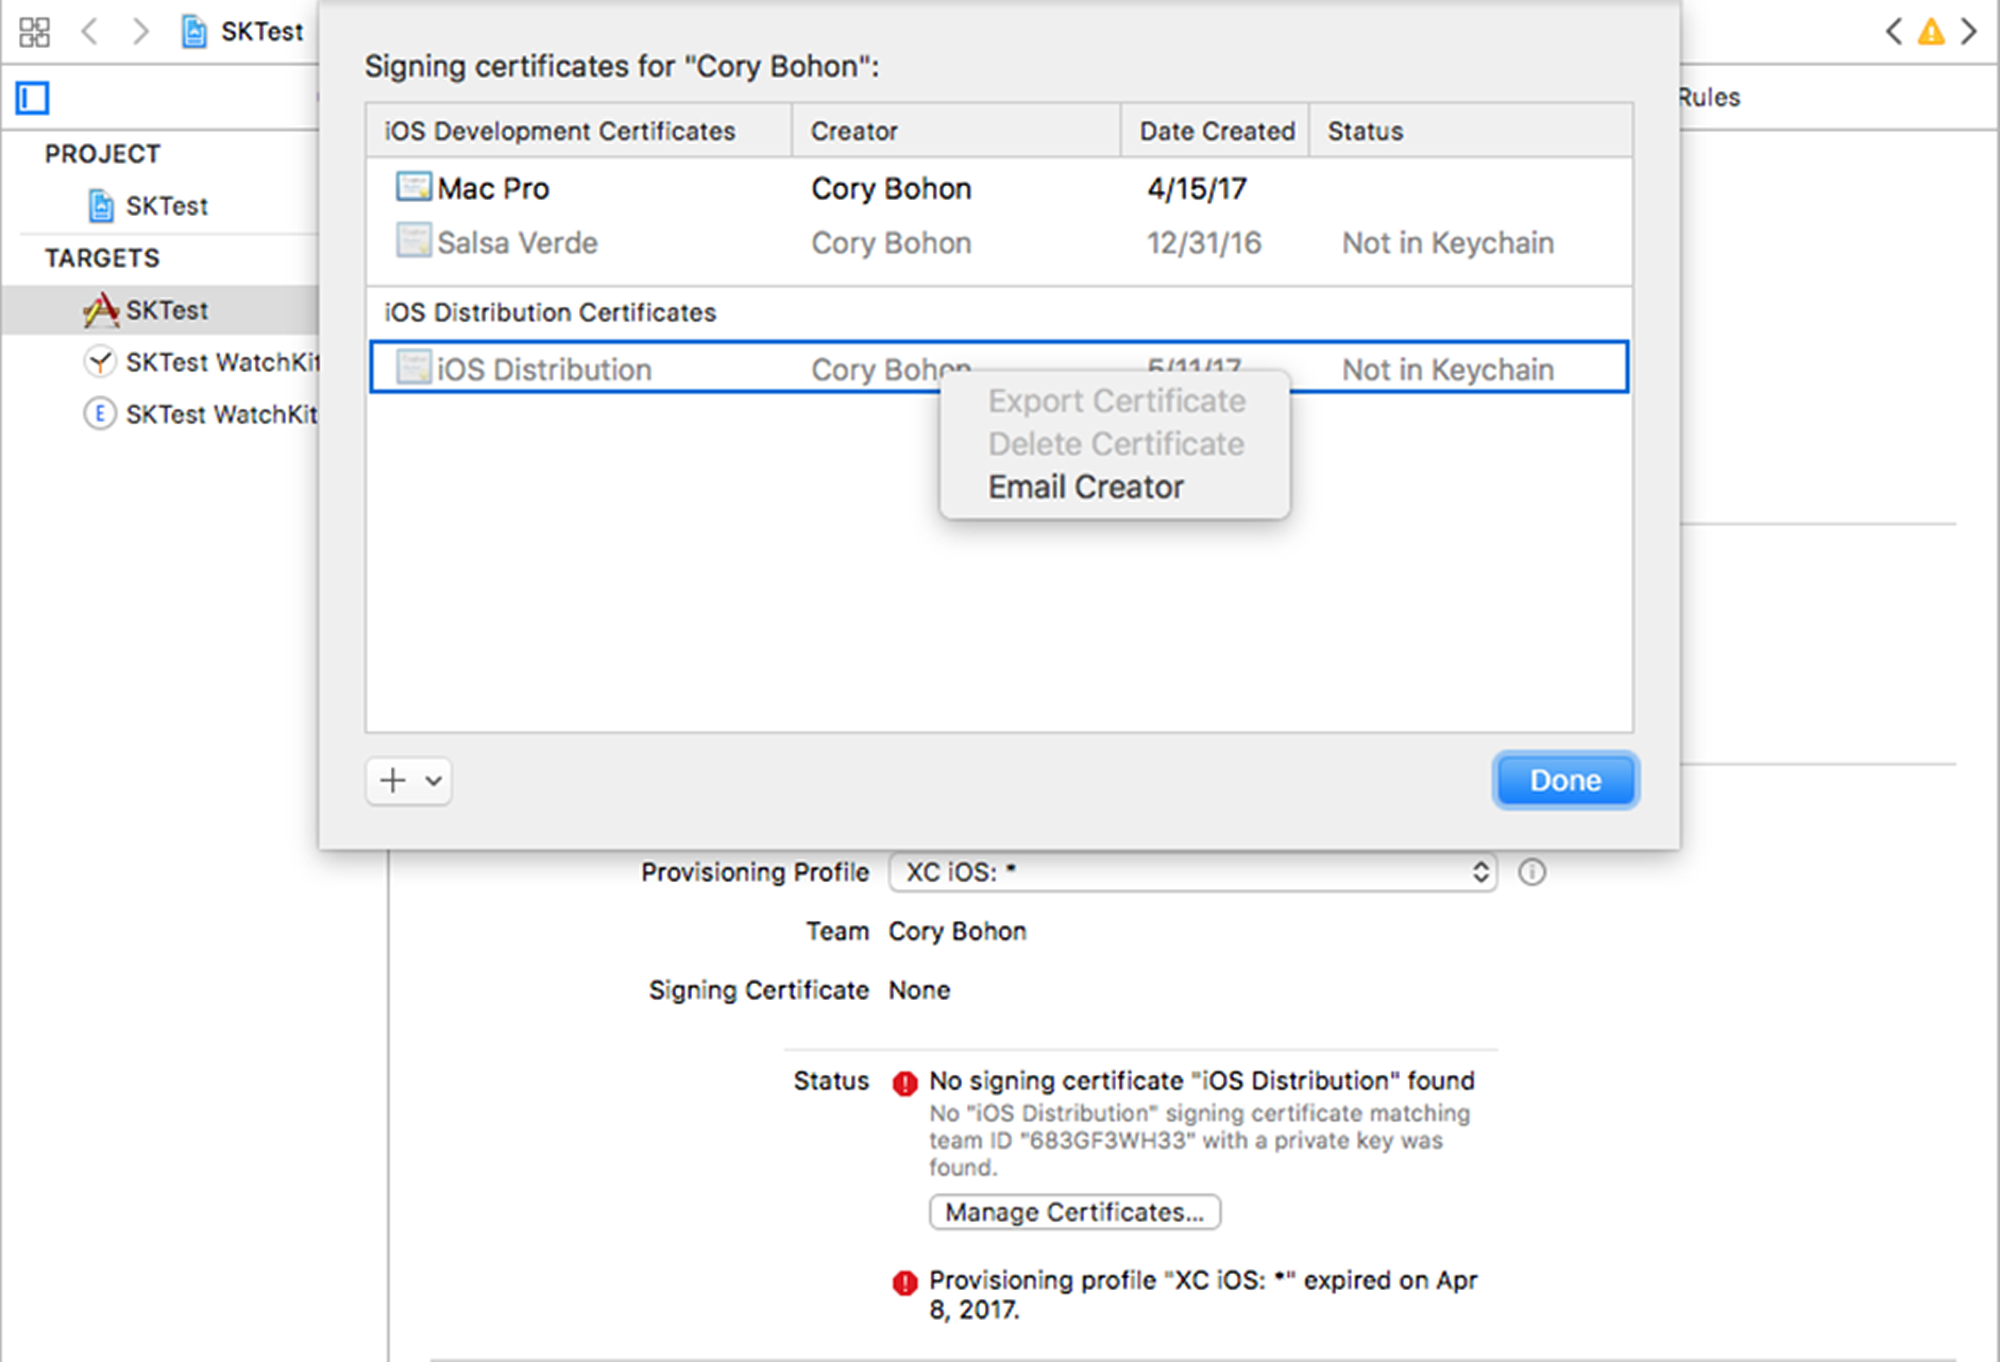Select the SKTest WatchKit extension target
2000x1362 pixels.
coord(220,414)
